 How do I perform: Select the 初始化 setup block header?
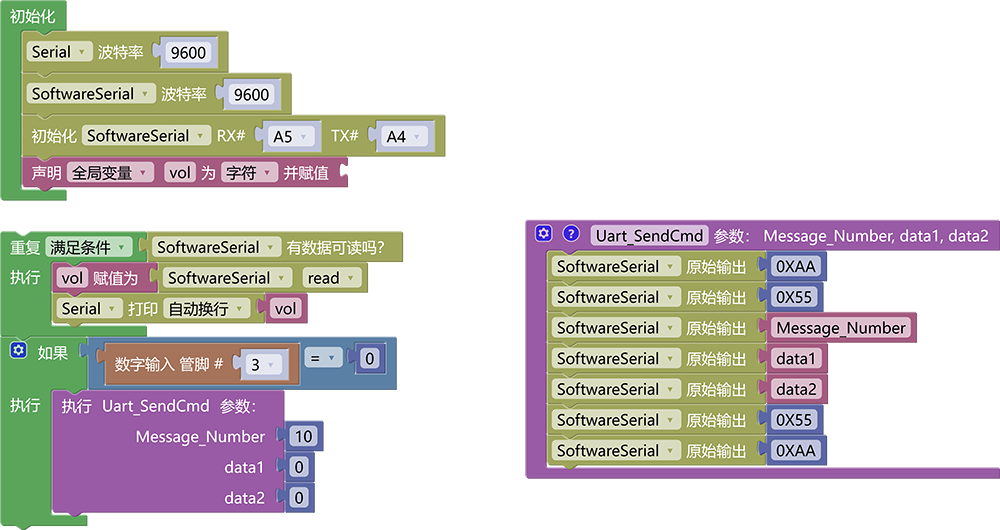tap(33, 16)
